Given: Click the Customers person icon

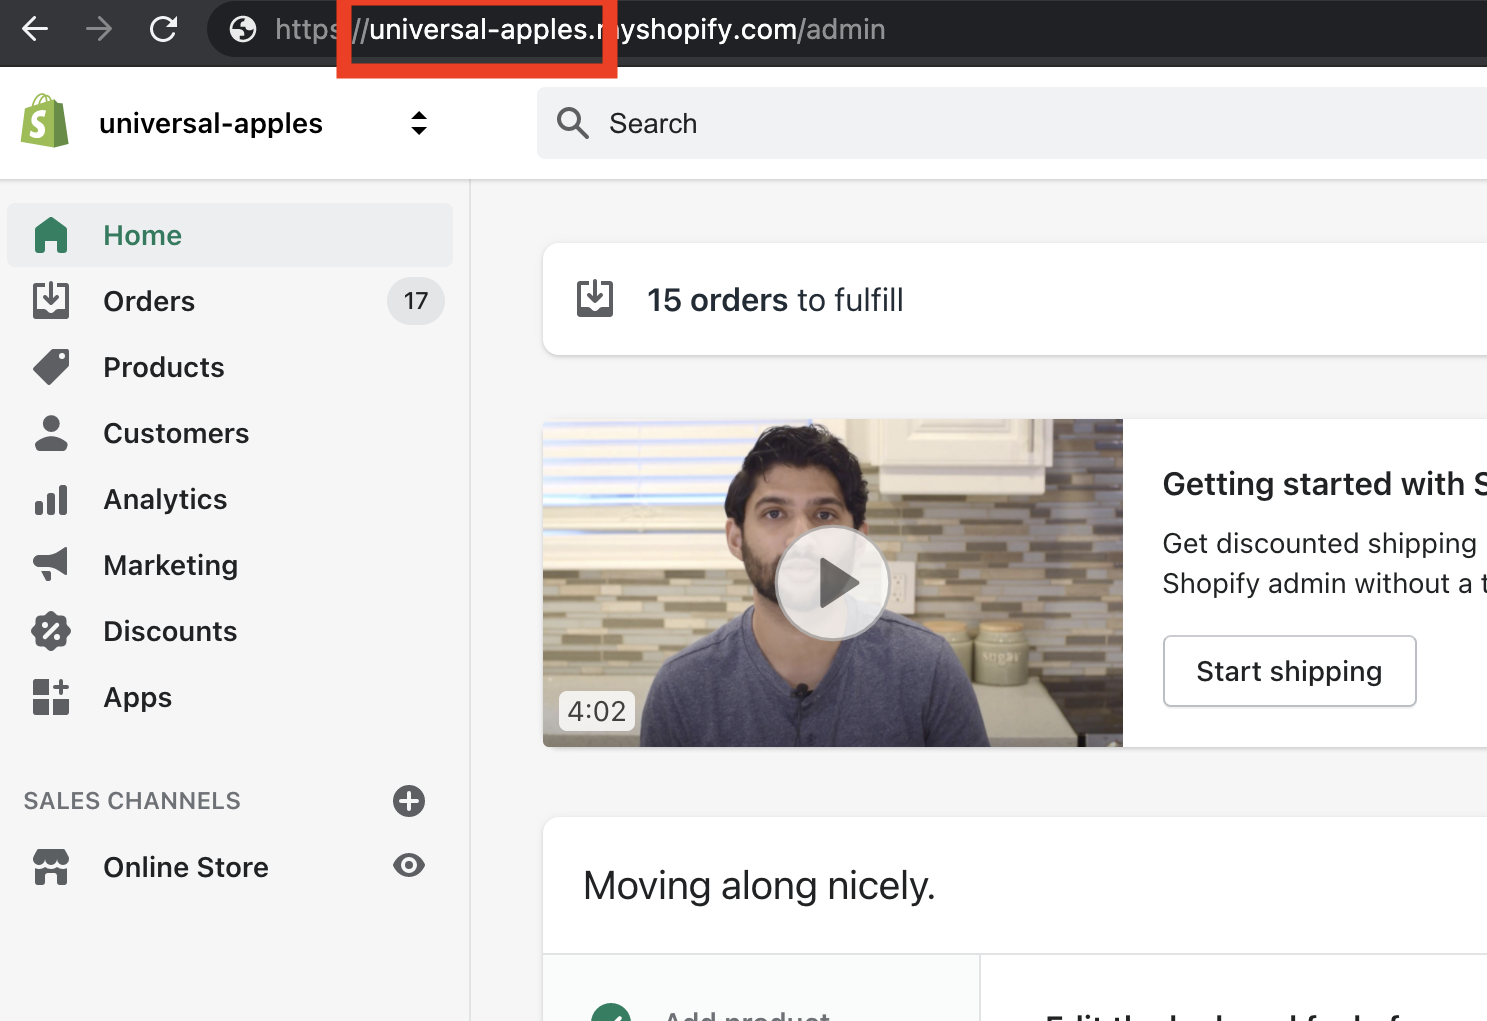Looking at the screenshot, I should 51,433.
